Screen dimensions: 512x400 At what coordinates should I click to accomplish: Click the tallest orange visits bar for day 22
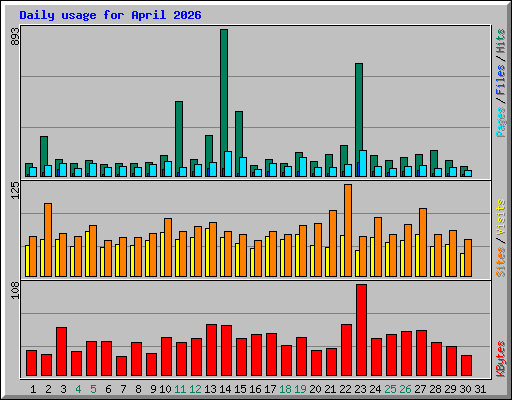[348, 230]
